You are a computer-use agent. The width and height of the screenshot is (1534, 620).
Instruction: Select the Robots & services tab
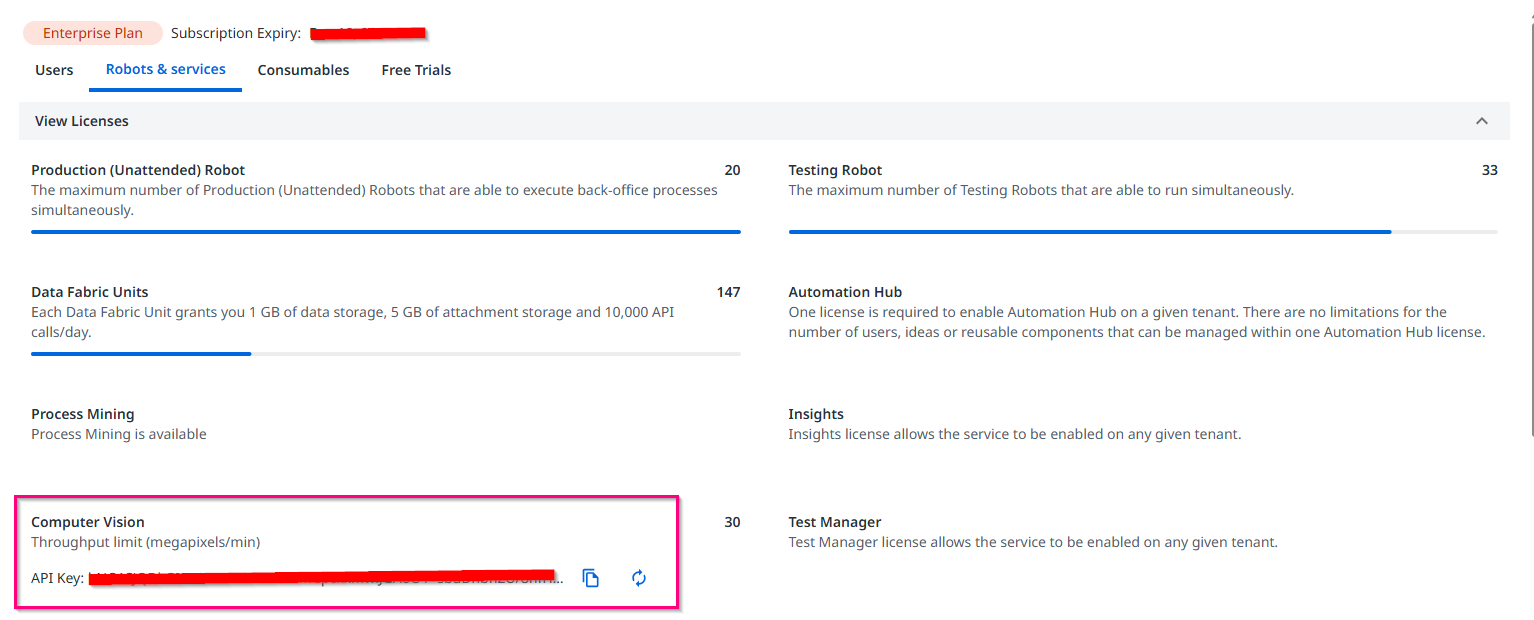pyautogui.click(x=166, y=69)
